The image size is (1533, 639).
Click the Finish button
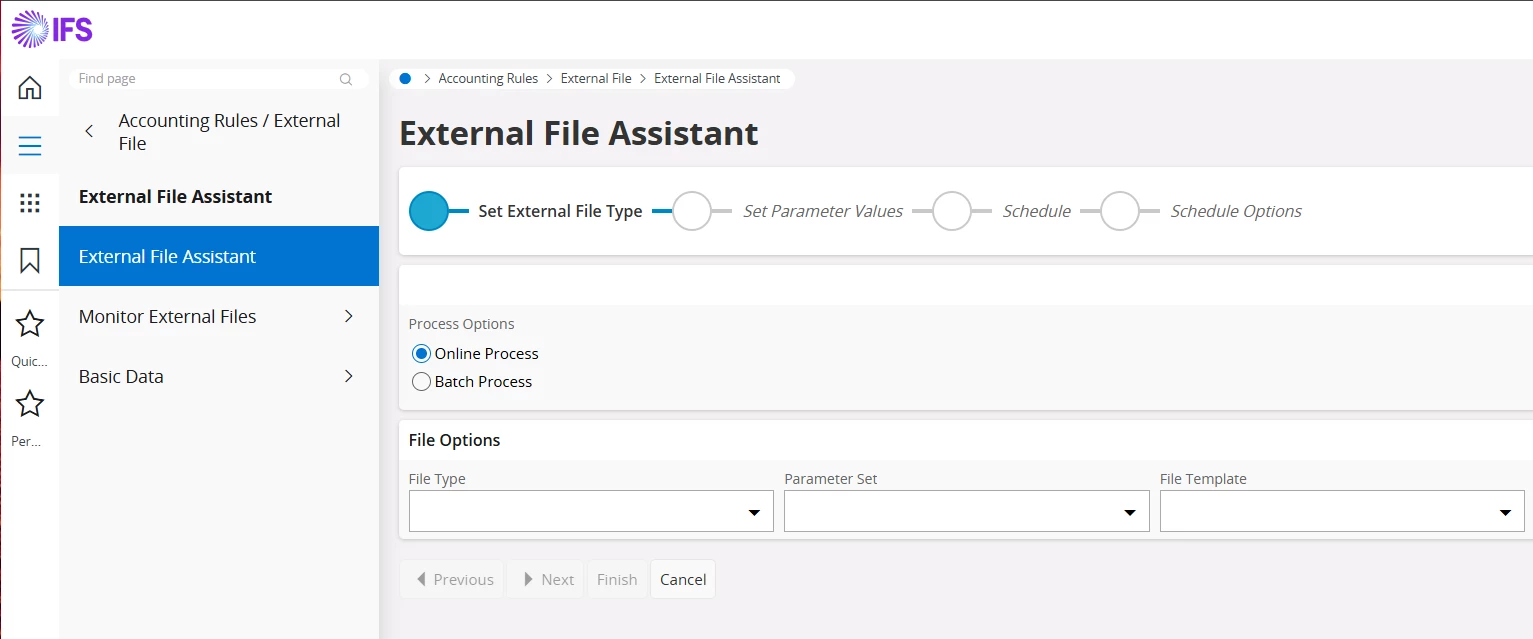click(617, 579)
